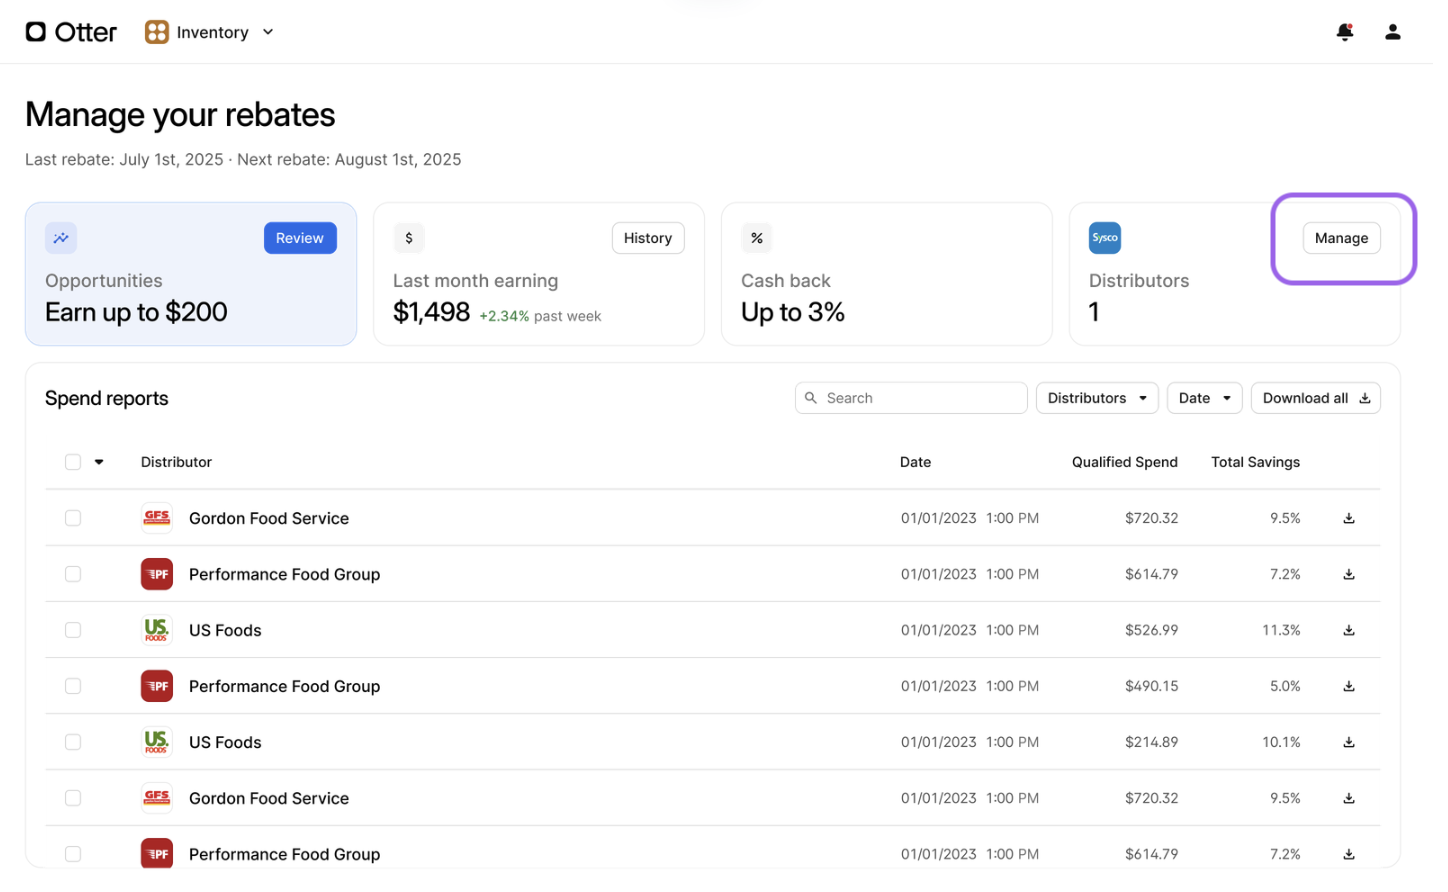The width and height of the screenshot is (1448, 892).
Task: Check the checkbox for the first Performance Food Group row
Action: (x=72, y=574)
